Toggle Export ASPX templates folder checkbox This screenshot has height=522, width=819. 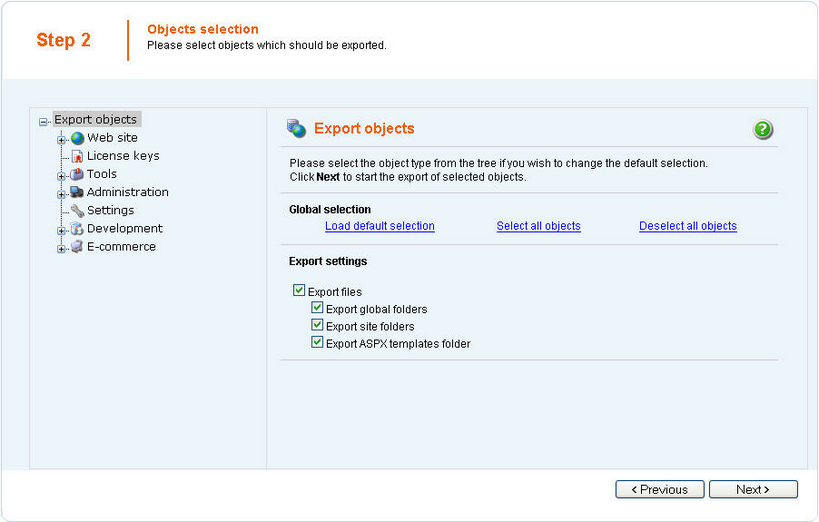[317, 342]
